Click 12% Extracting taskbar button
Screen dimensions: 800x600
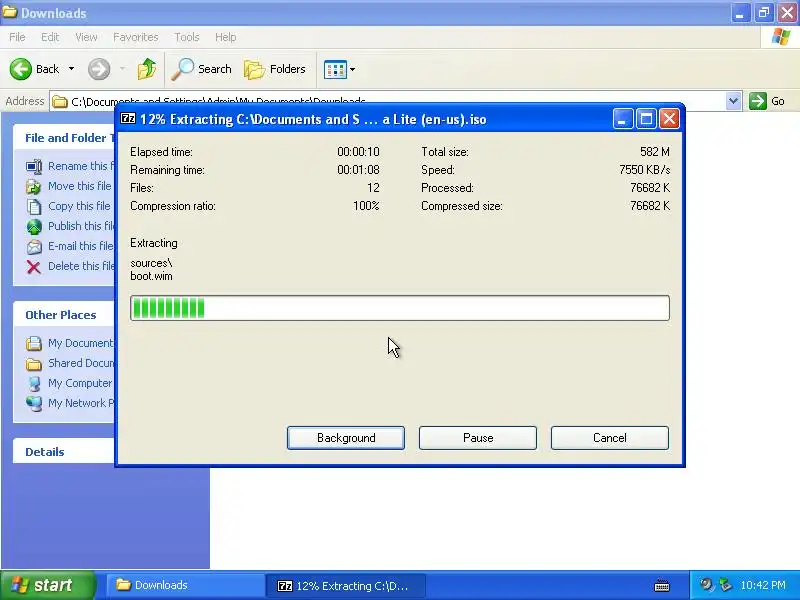click(345, 586)
